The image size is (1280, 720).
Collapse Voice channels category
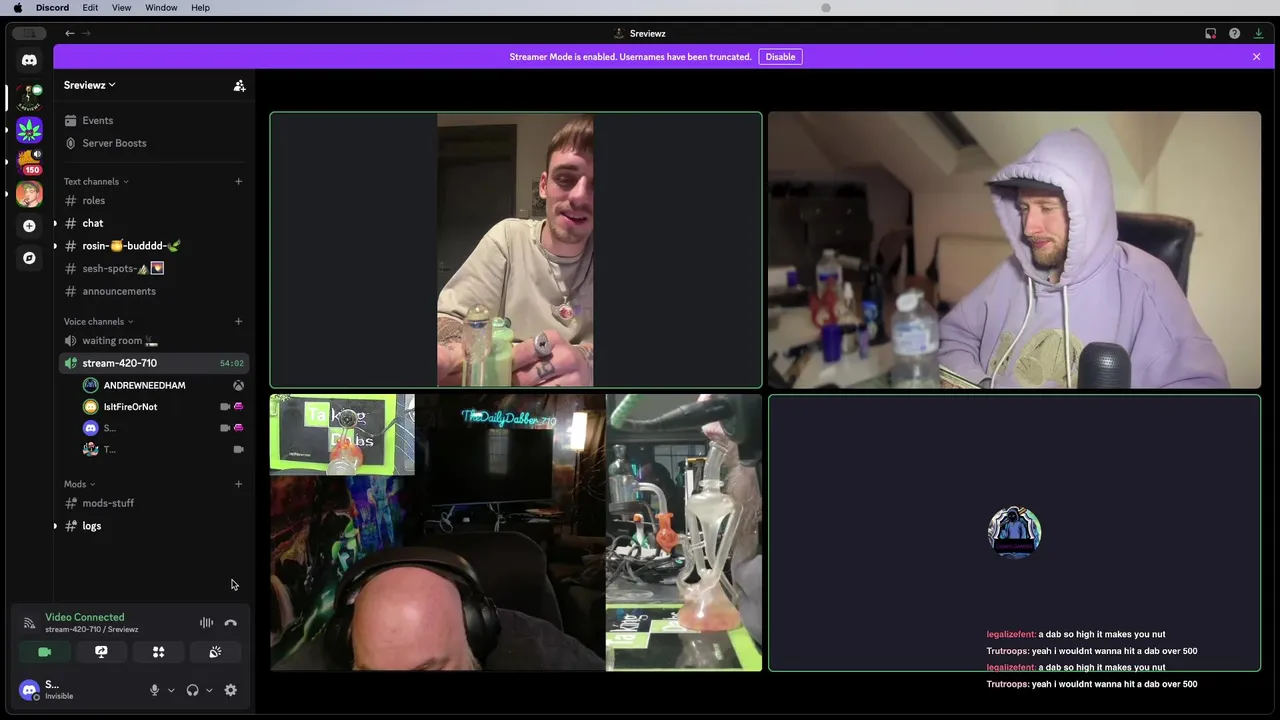coord(99,321)
